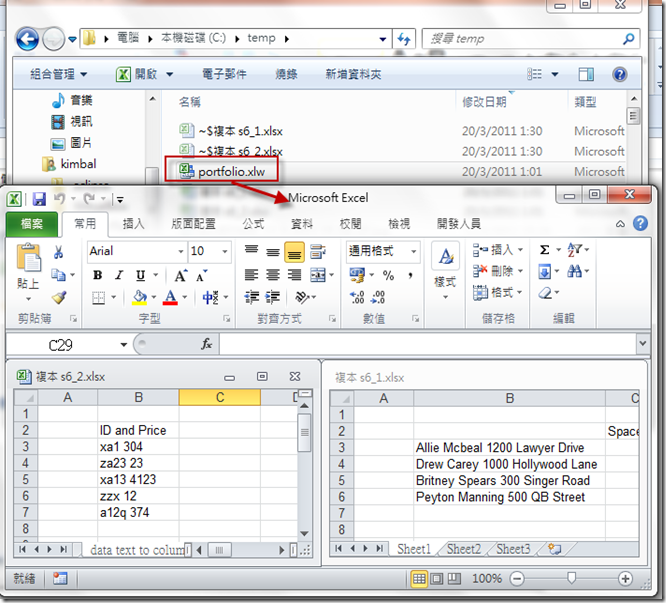Decrease font size with small A
Screen dimensions: 666x603
pos(201,276)
